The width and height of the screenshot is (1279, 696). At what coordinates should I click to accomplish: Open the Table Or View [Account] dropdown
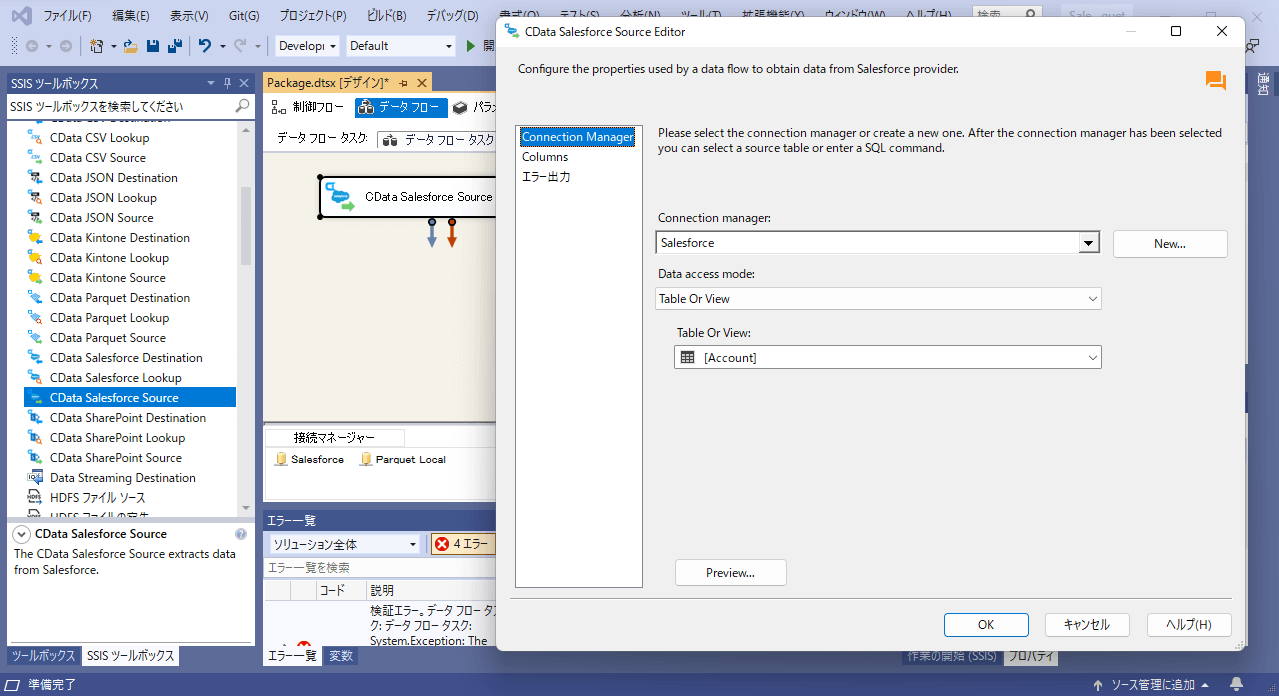click(1092, 358)
